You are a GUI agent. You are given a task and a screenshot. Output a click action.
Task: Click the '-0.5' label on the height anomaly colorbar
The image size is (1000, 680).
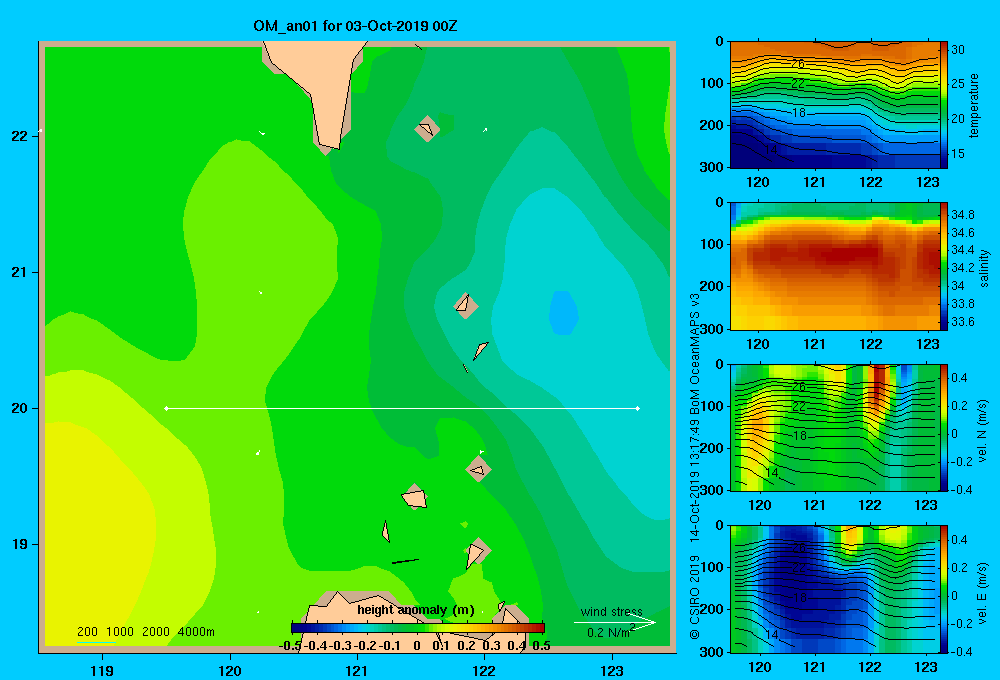[x=290, y=646]
